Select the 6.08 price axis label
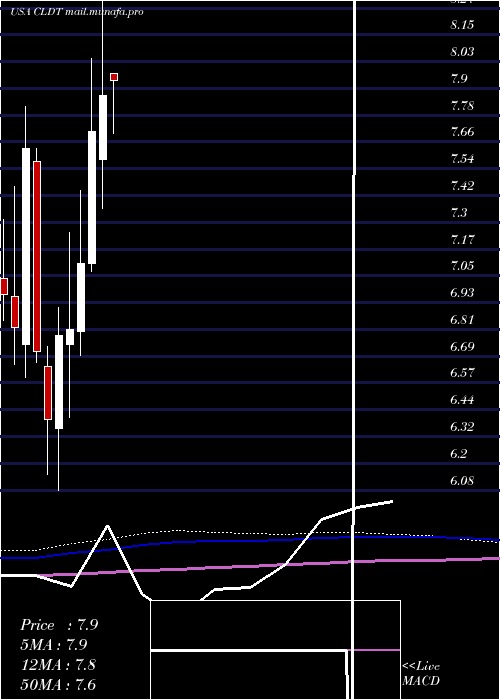Screen dimensions: 500x700 (x=462, y=480)
